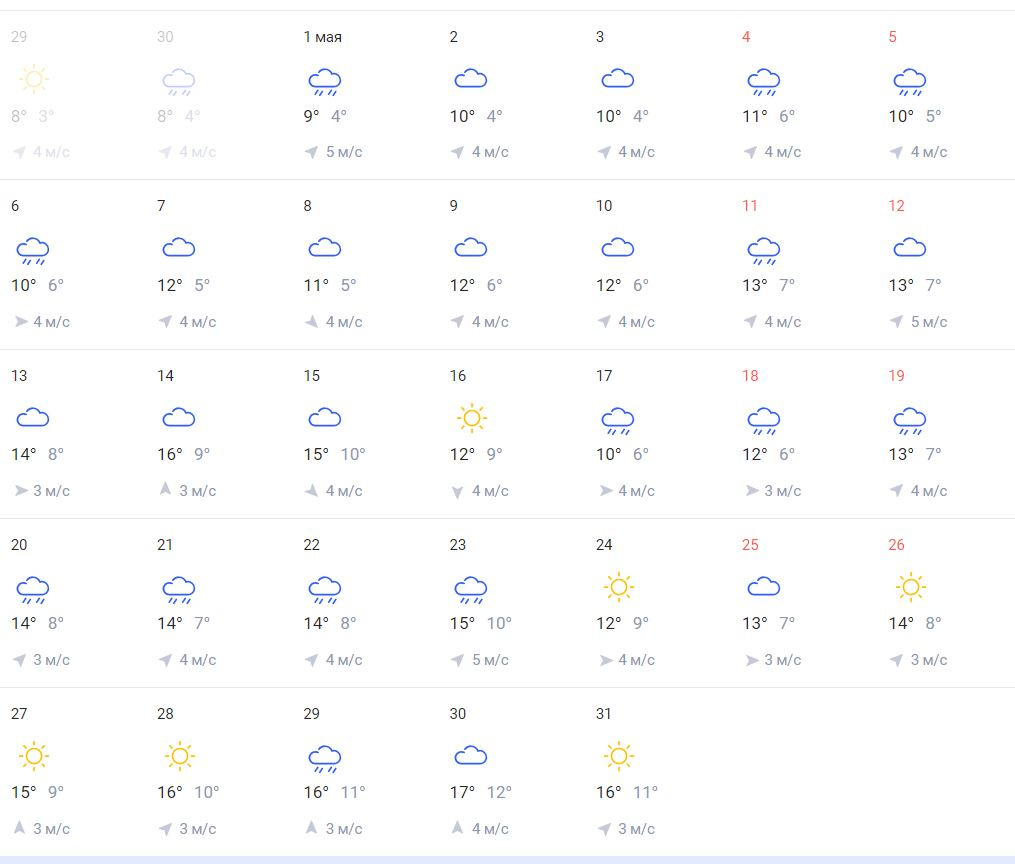This screenshot has width=1015, height=864.
Task: Click the 17° temperature on day 30
Action: coord(462,792)
